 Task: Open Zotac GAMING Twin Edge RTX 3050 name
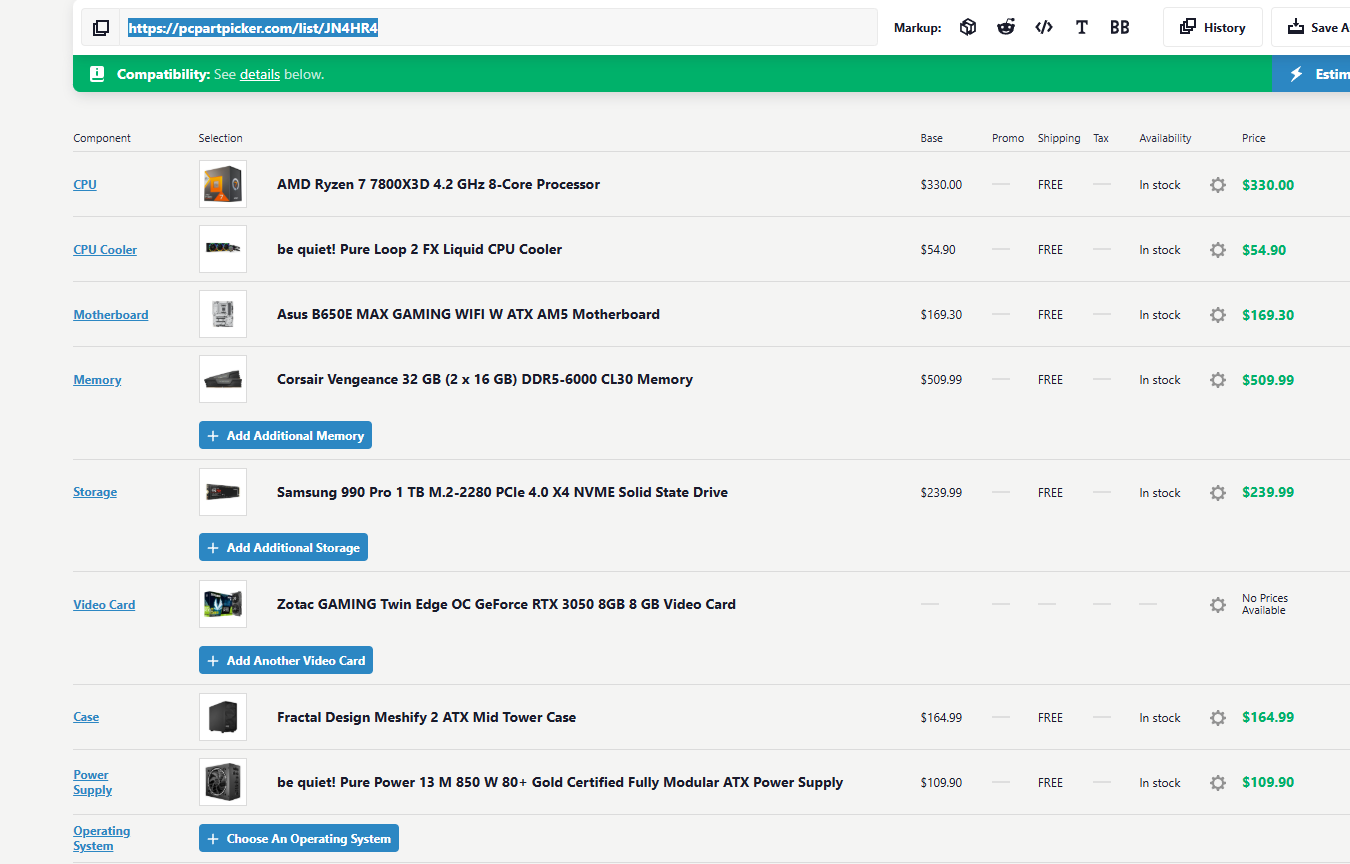pos(506,604)
